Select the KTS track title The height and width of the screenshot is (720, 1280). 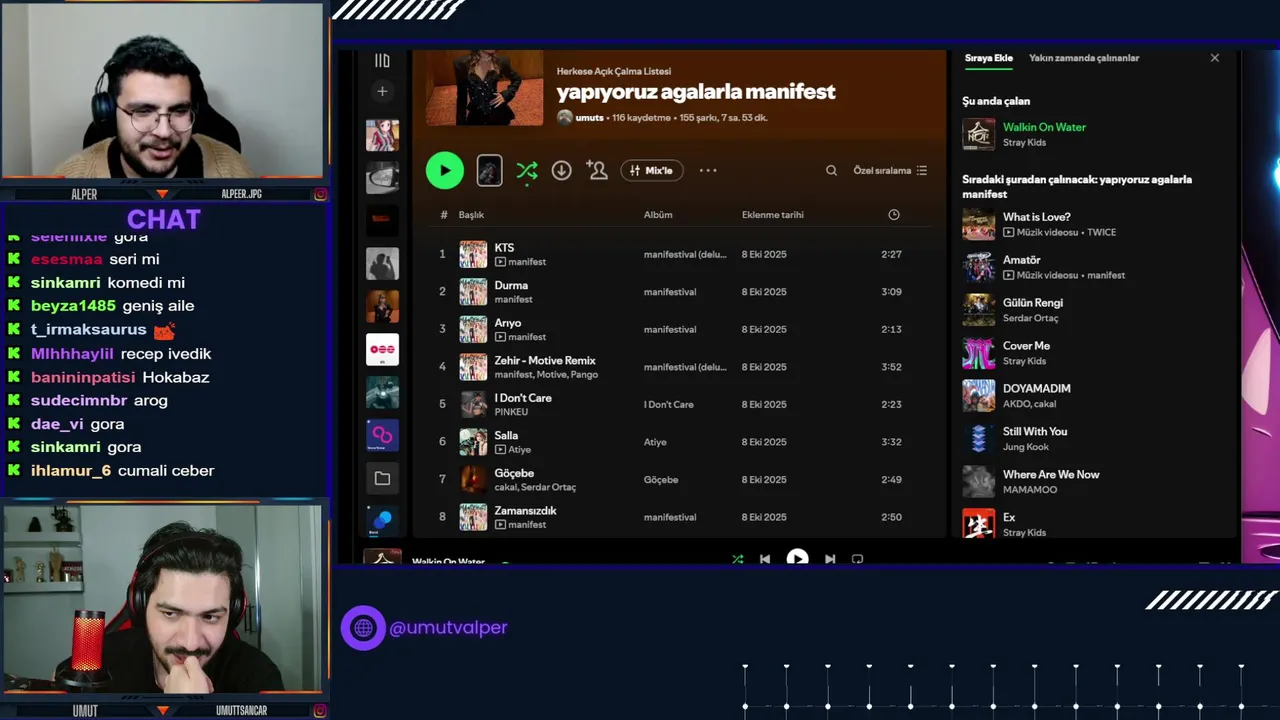[504, 248]
